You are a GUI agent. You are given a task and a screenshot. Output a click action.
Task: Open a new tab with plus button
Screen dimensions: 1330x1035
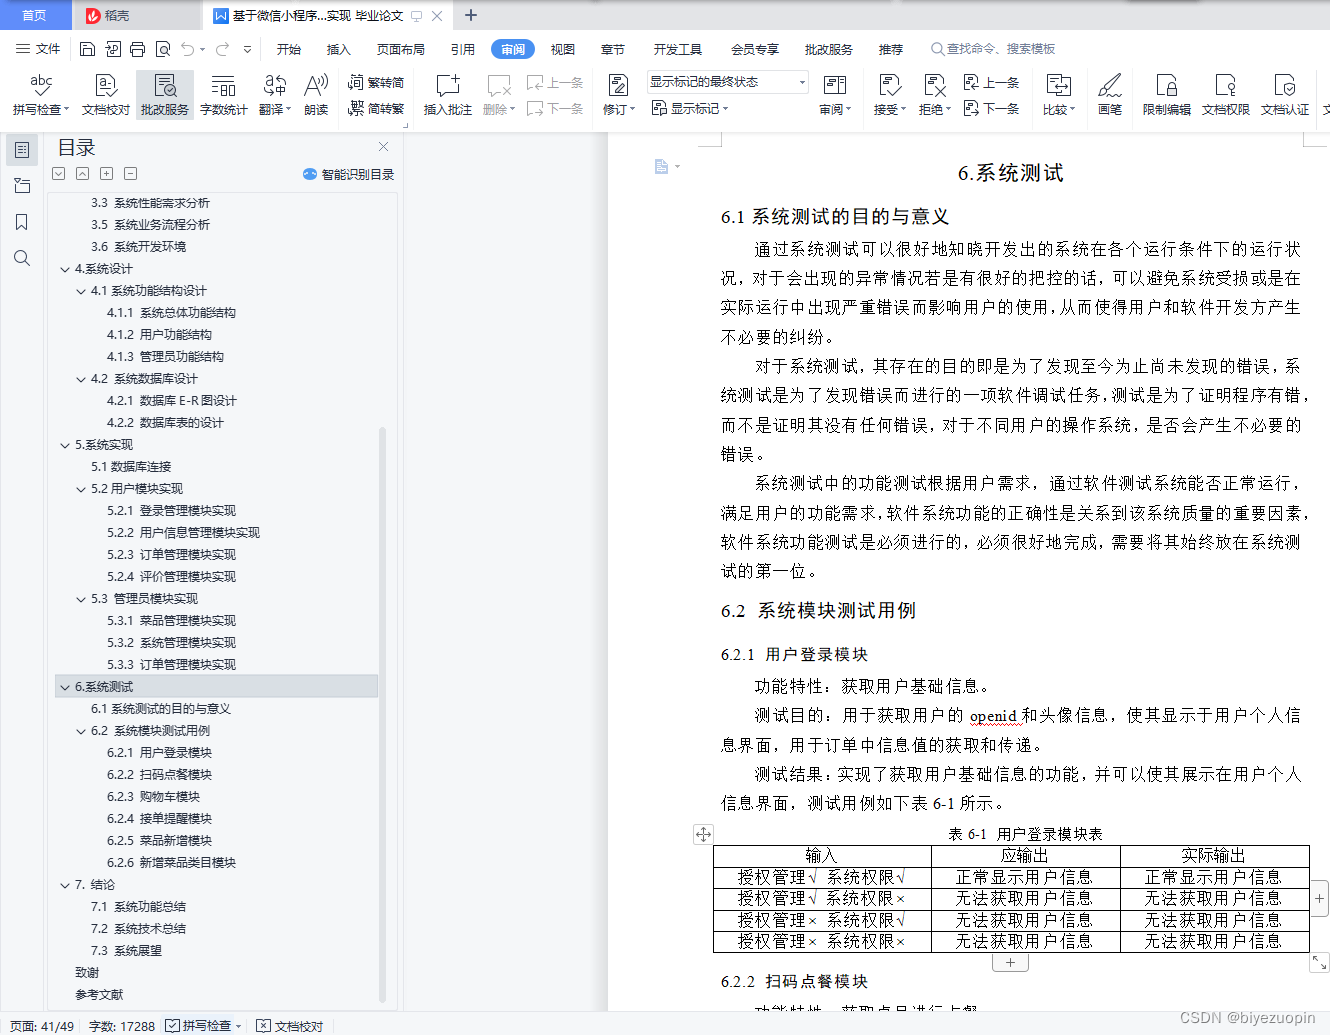471,15
